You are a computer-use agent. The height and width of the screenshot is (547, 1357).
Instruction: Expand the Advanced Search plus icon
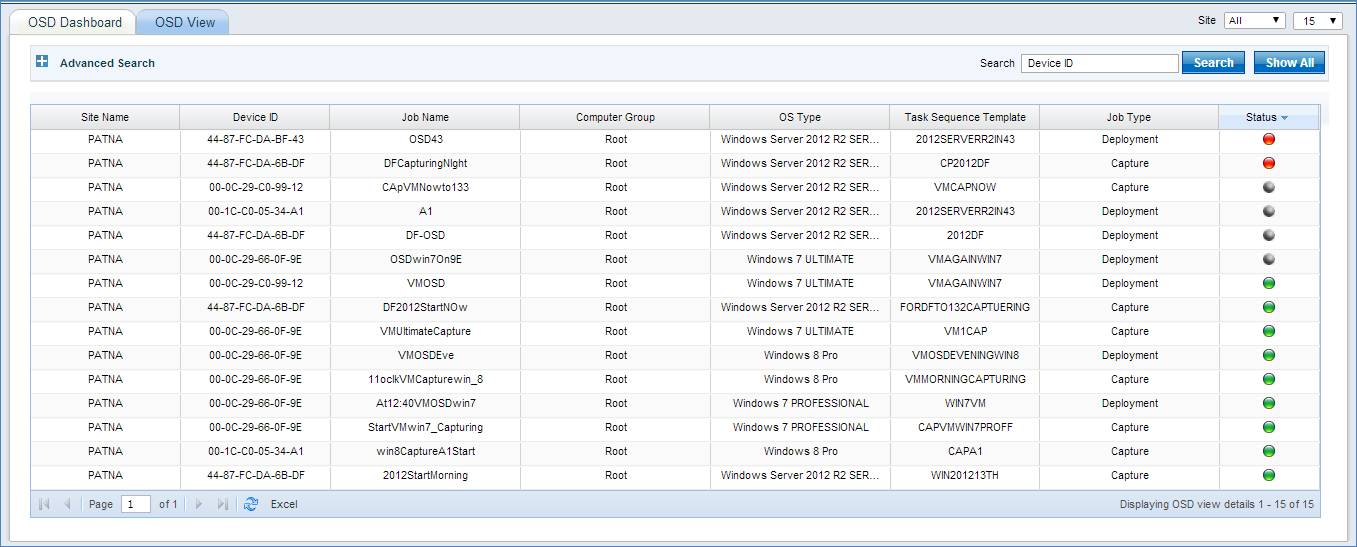coord(42,62)
